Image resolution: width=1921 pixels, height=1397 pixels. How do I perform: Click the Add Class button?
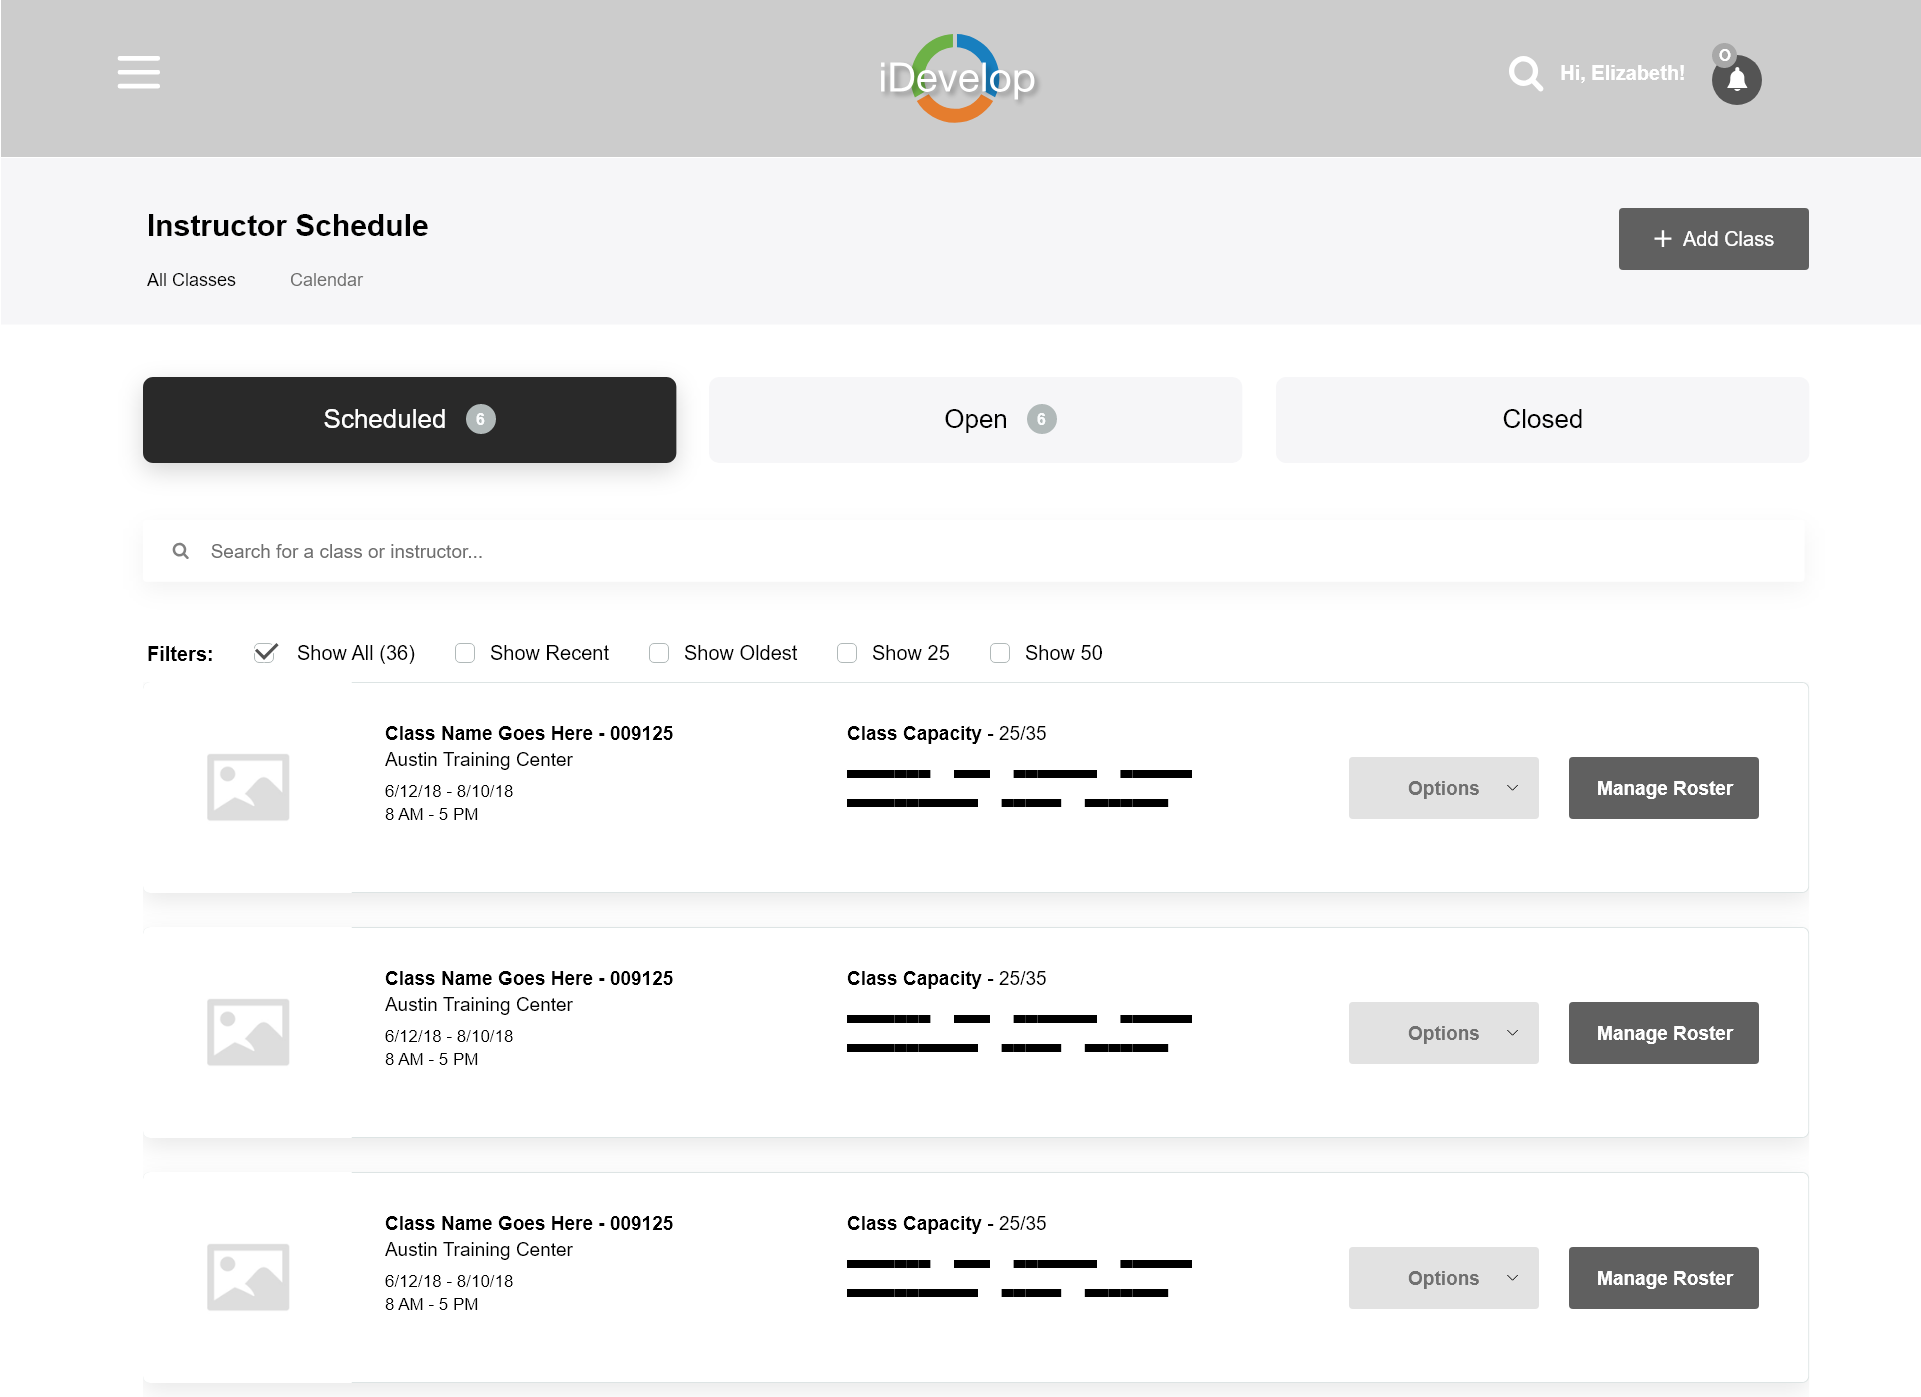pyautogui.click(x=1713, y=239)
